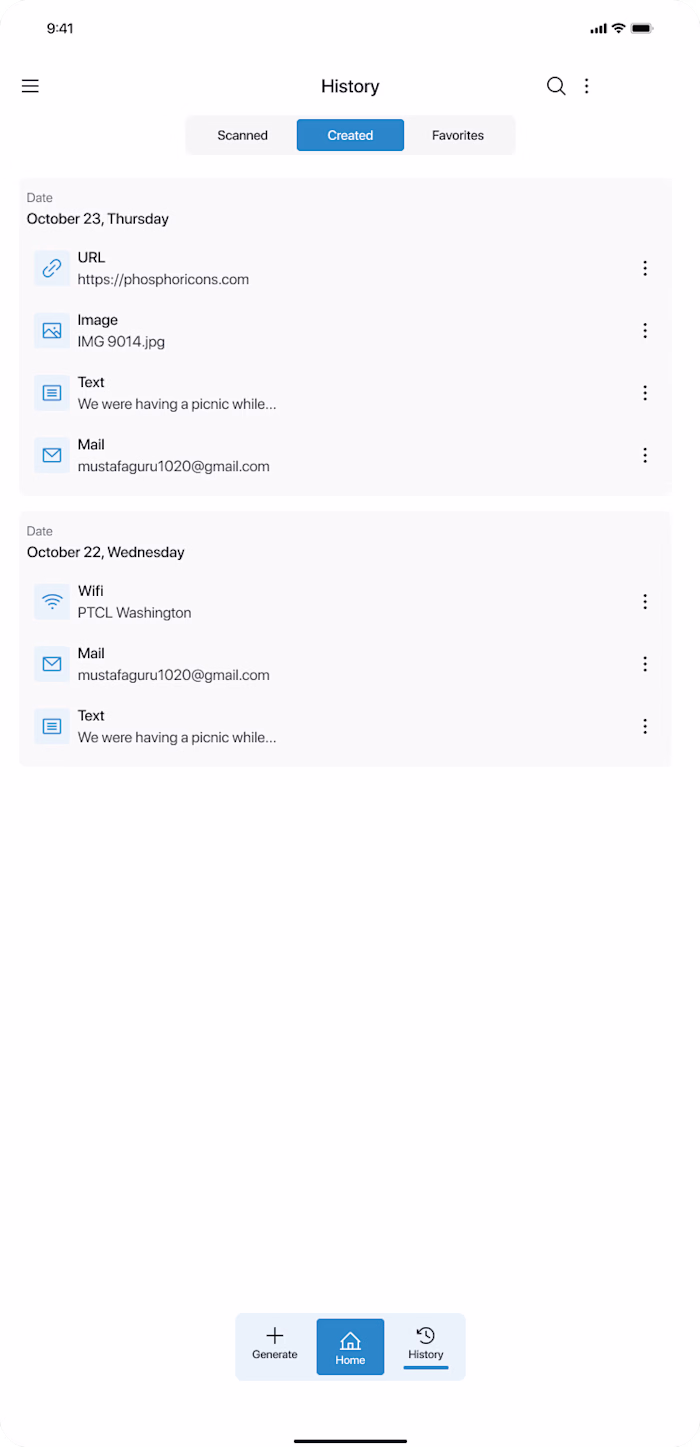The image size is (700, 1447).
Task: Open options for the phosphoricons URL entry
Action: tap(645, 268)
